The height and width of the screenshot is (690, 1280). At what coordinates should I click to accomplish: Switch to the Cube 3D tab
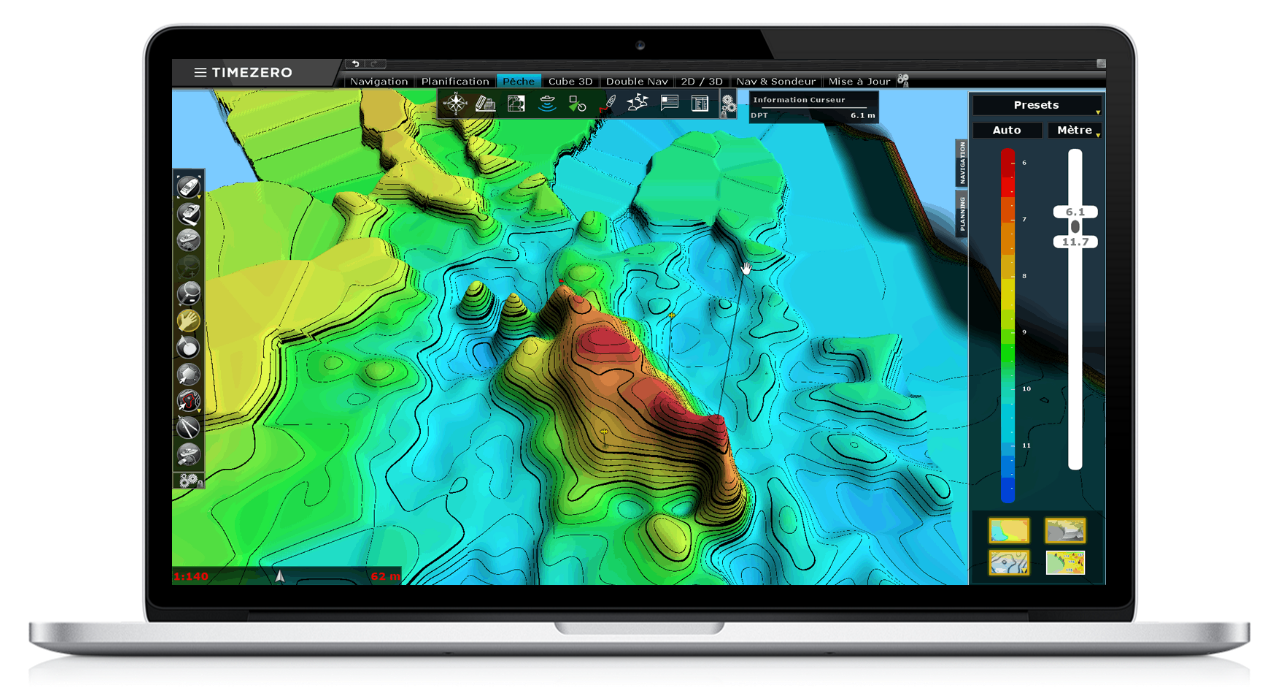pos(572,81)
